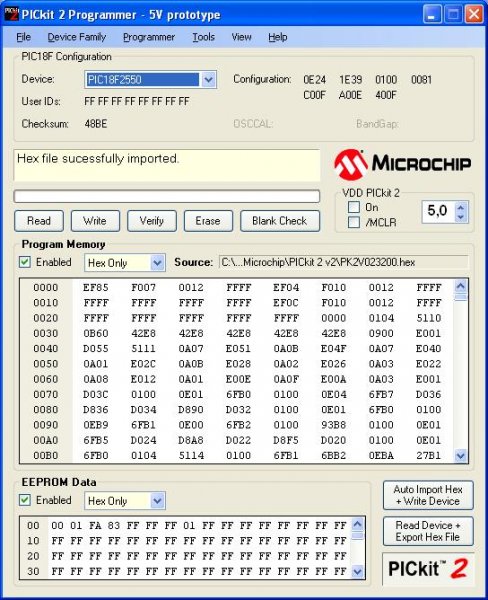Toggle EEPROM Data Enabled checkbox
Viewport: 488px width, 600px height.
tap(25, 500)
